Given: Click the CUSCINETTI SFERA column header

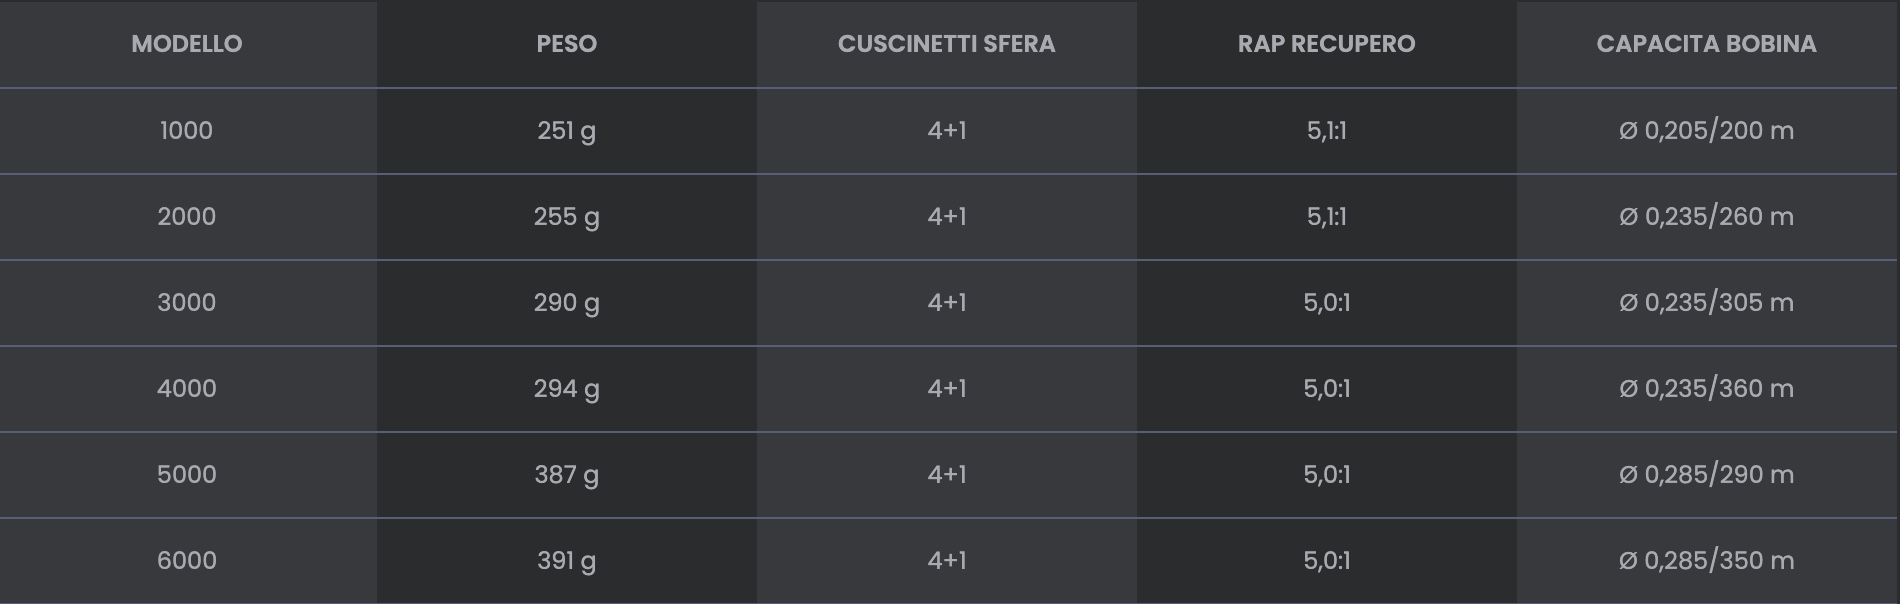Looking at the screenshot, I should pyautogui.click(x=946, y=44).
